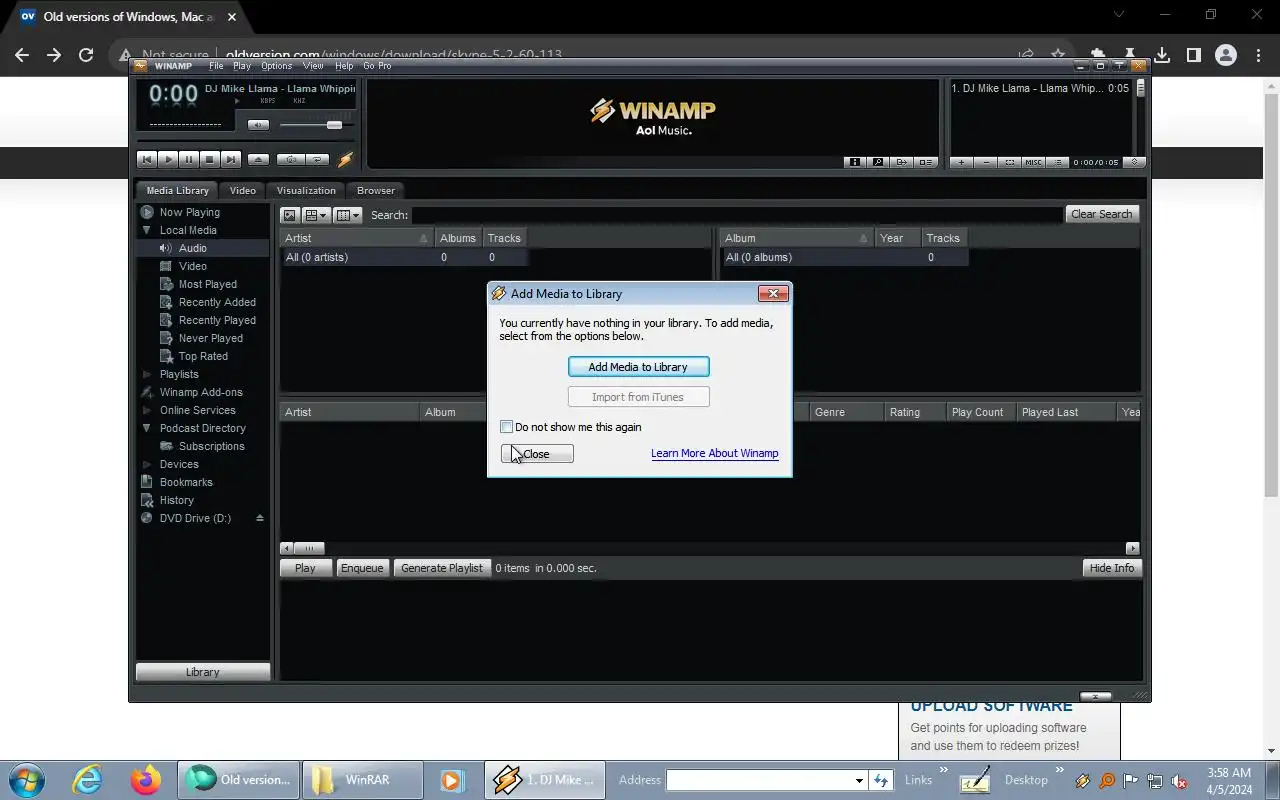The image size is (1280, 800).
Task: Check 'Do not show me this again'
Action: click(x=507, y=427)
